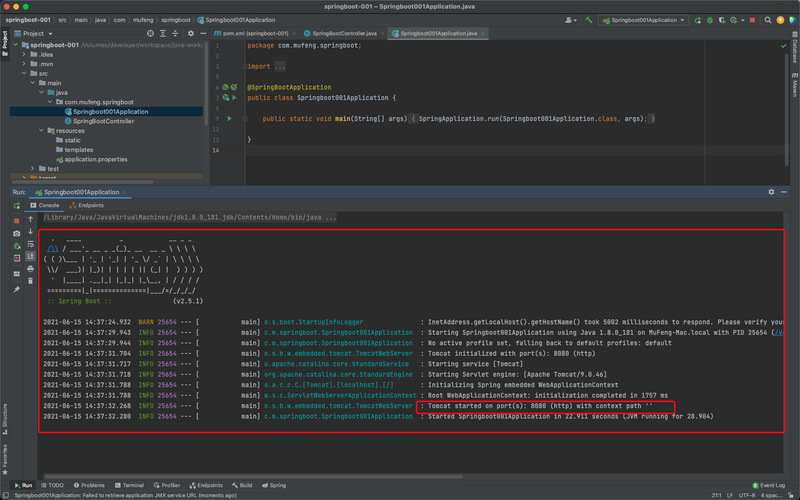
Task: Open the Endpoints tab next to Console in the Run panel
Action: [86, 205]
